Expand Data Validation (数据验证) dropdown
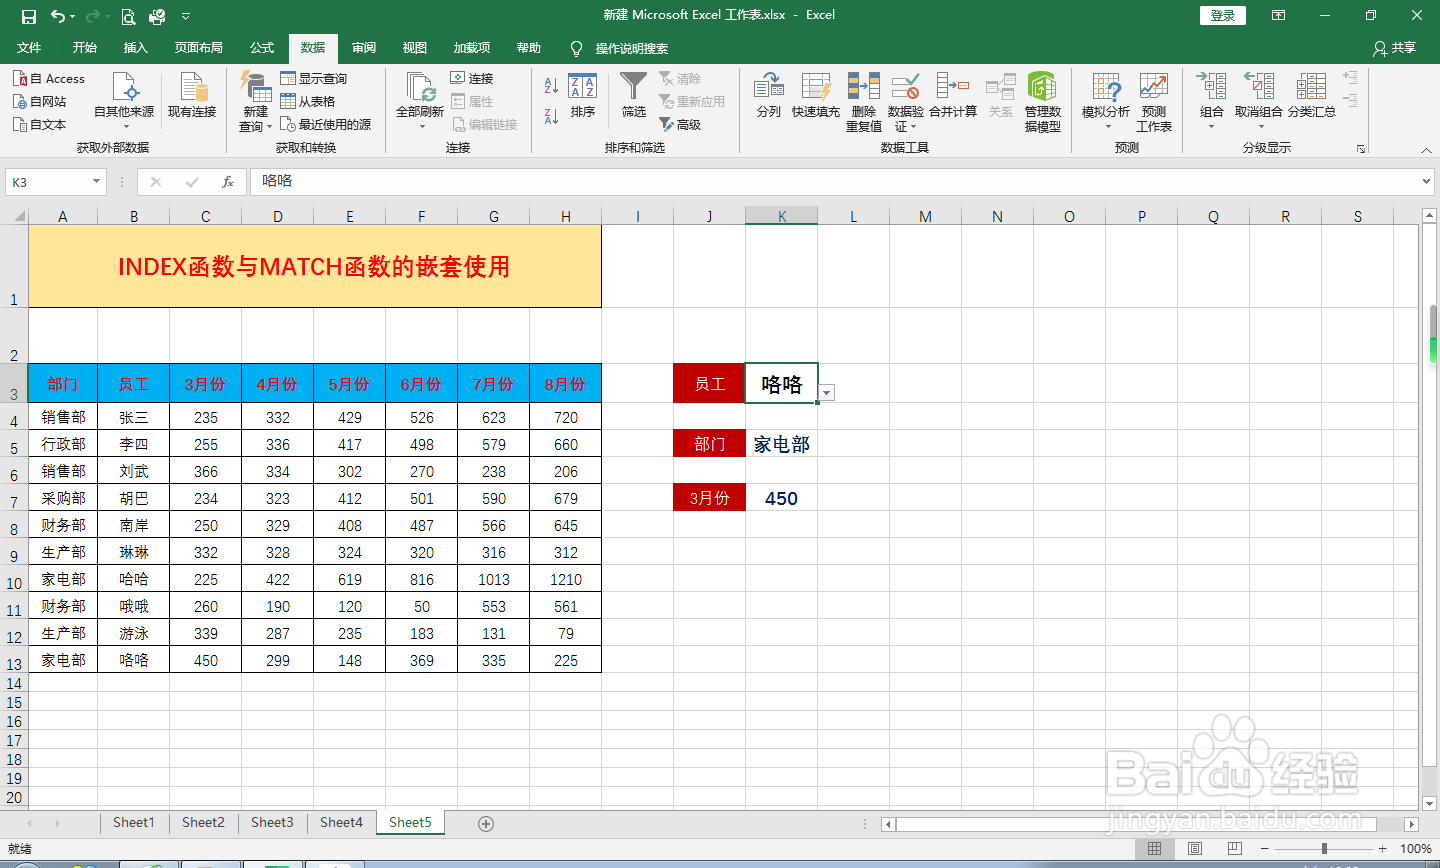Screen dimensions: 1440x868 913,127
